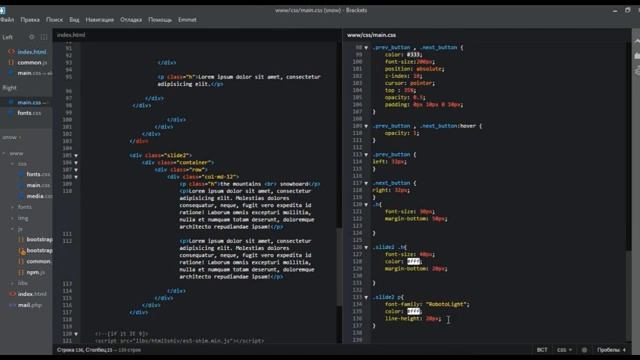
Task: Toggle ВСТ insert mode indicator
Action: tap(542, 350)
